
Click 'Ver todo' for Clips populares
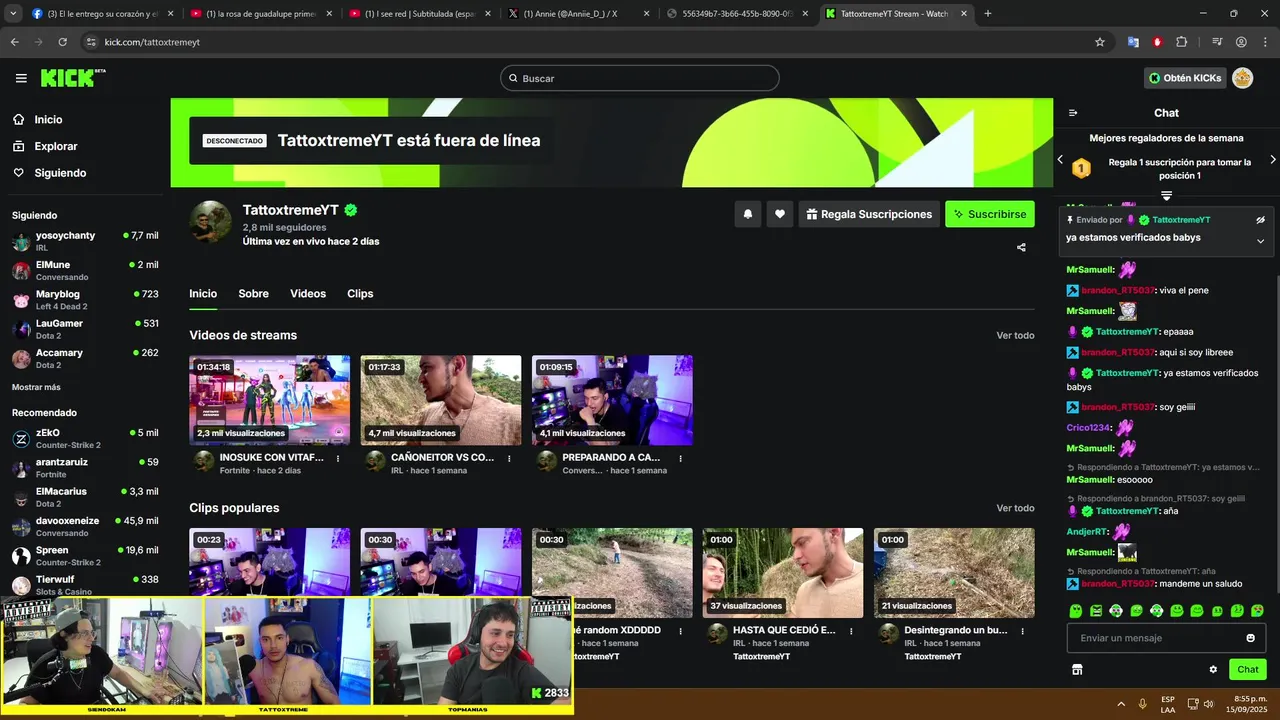1015,508
